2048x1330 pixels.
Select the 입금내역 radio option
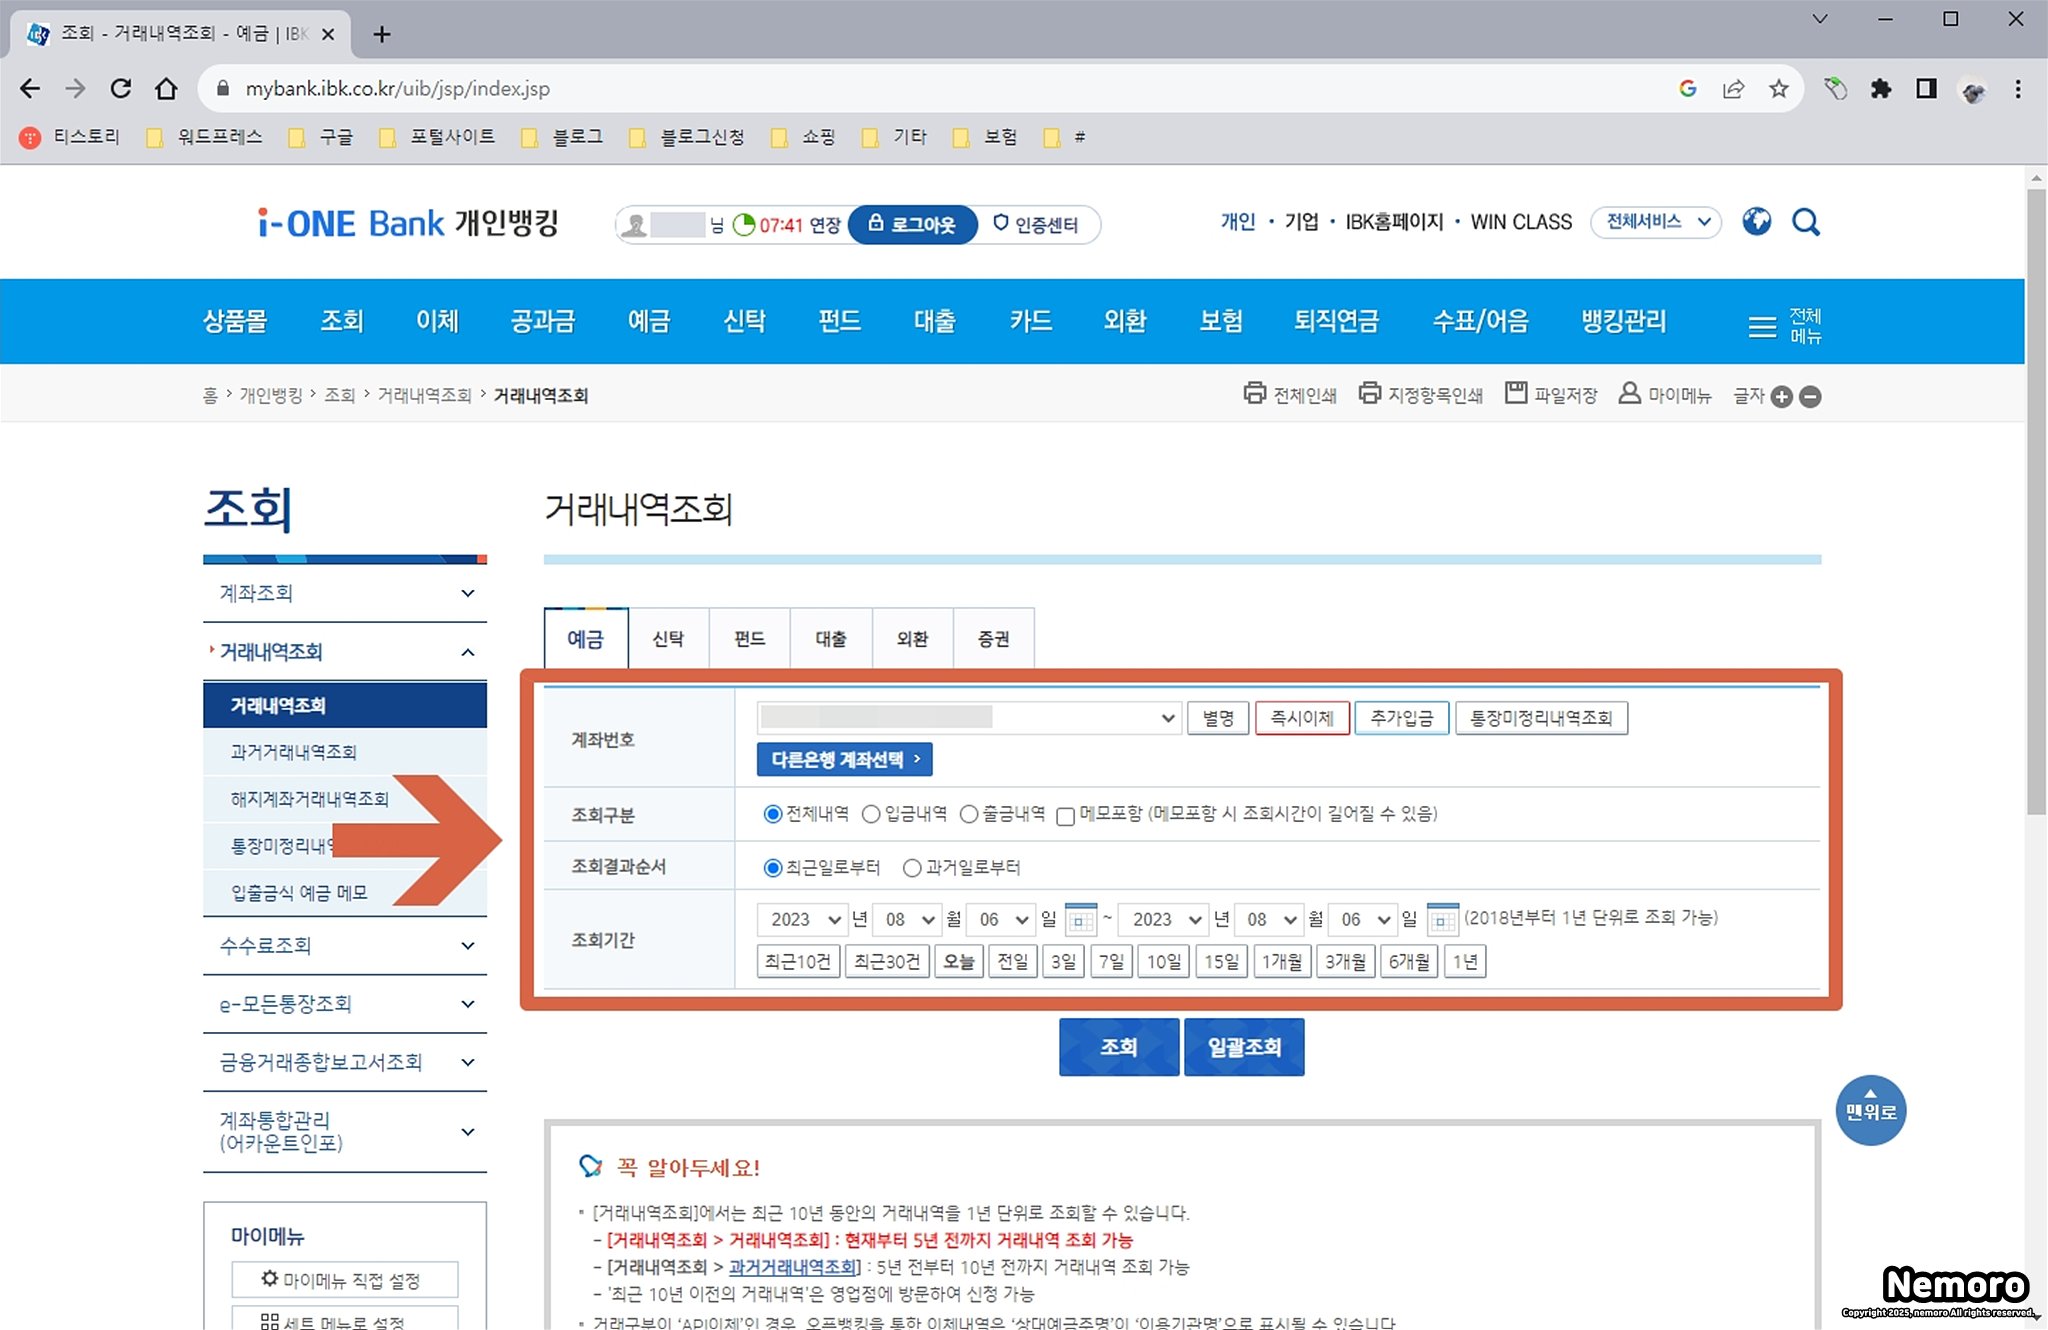point(871,814)
